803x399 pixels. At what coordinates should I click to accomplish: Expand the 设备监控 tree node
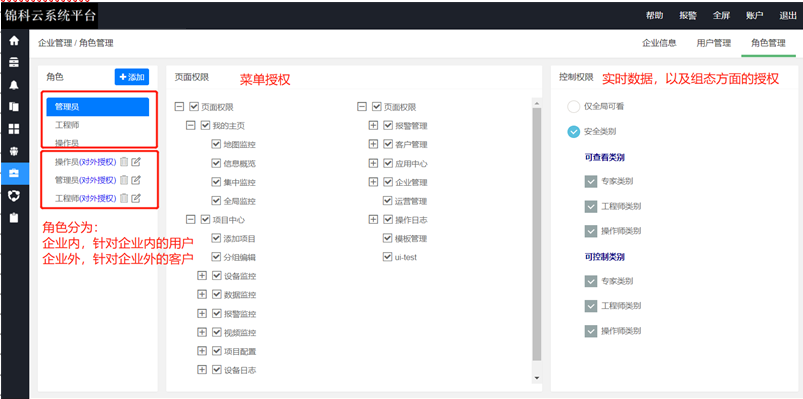pos(202,276)
